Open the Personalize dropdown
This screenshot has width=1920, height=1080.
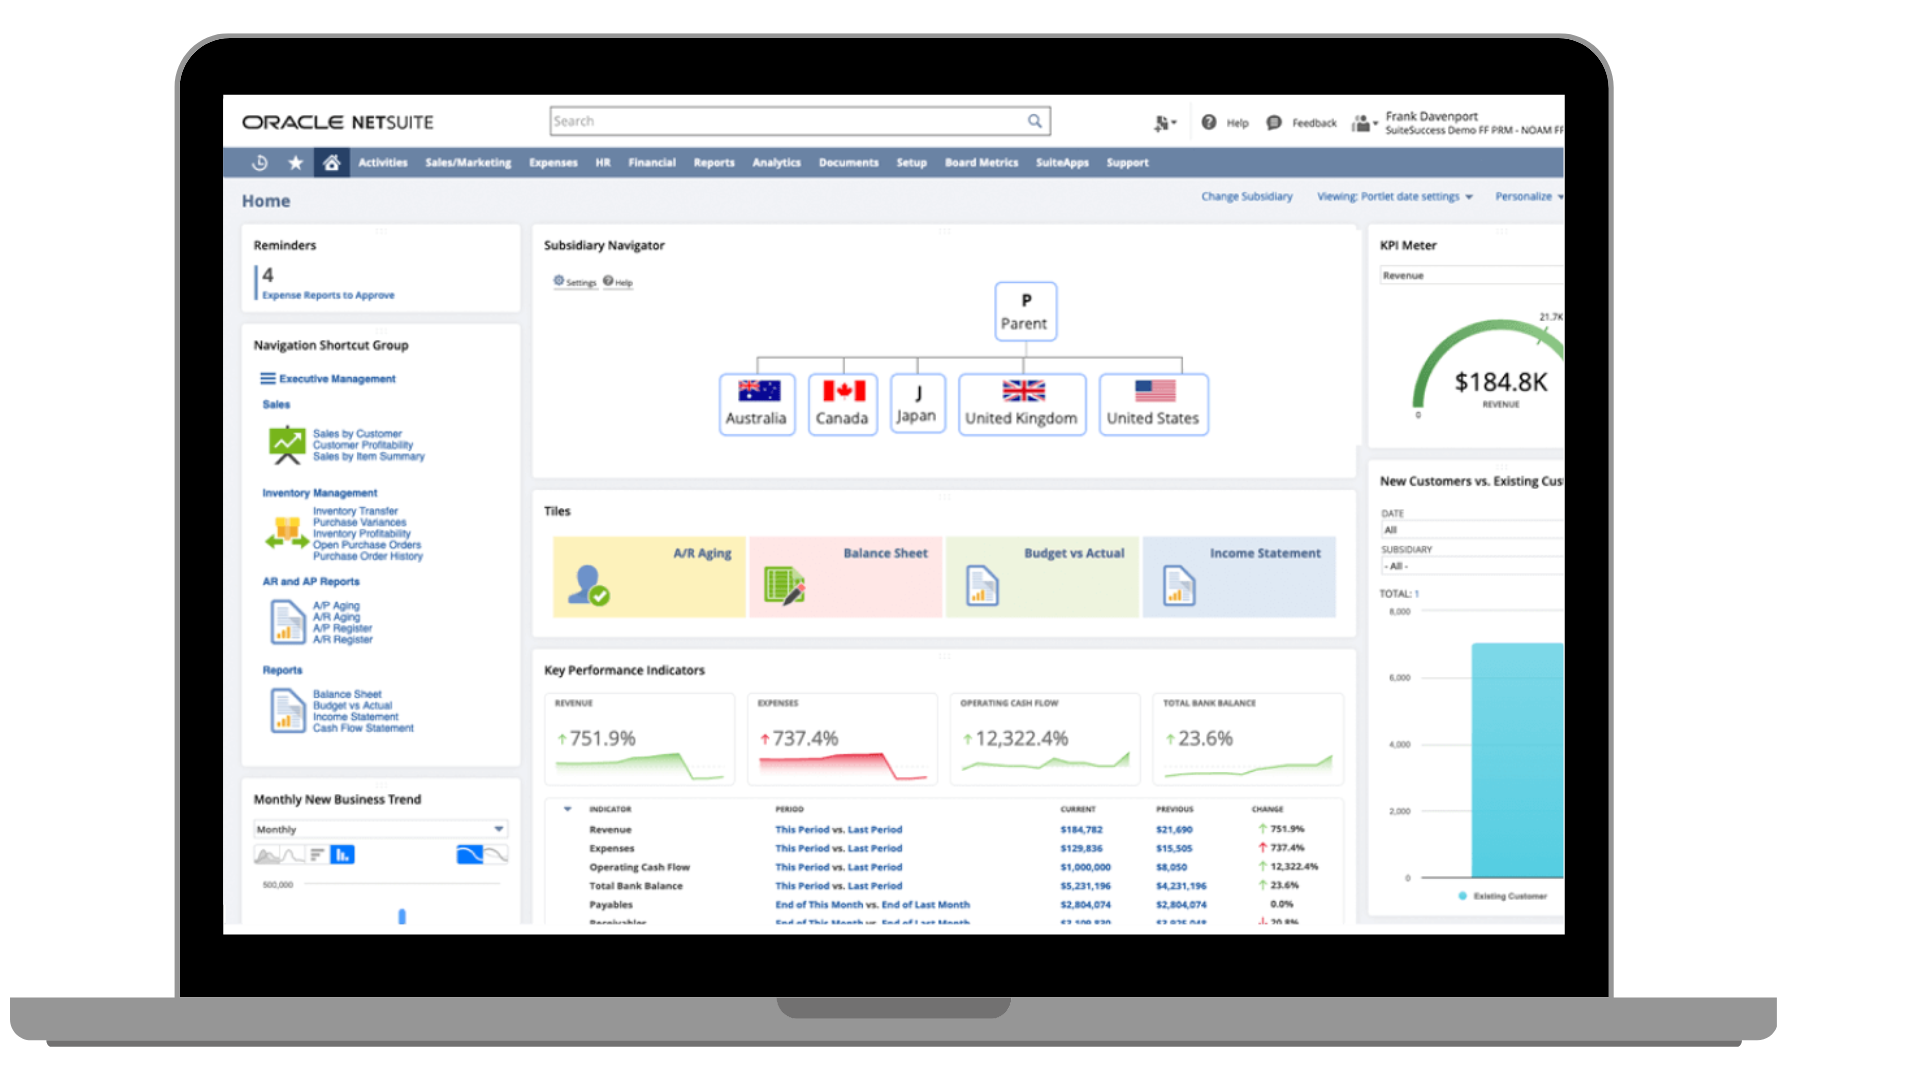click(1529, 197)
